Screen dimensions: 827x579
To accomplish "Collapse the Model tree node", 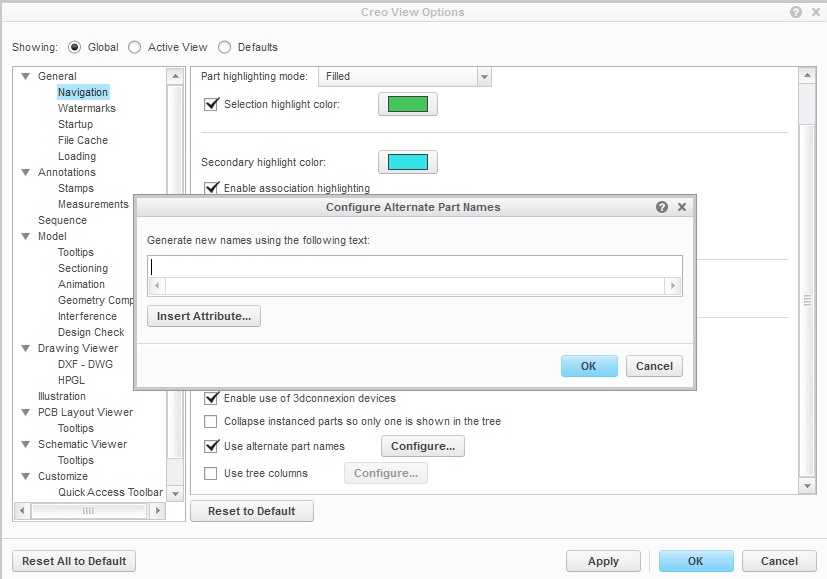I will (25, 236).
